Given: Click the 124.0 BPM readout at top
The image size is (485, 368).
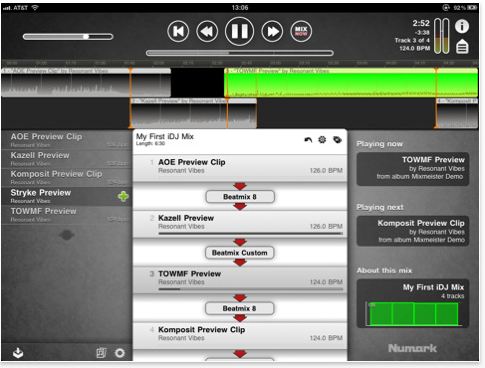Looking at the screenshot, I should (x=415, y=48).
